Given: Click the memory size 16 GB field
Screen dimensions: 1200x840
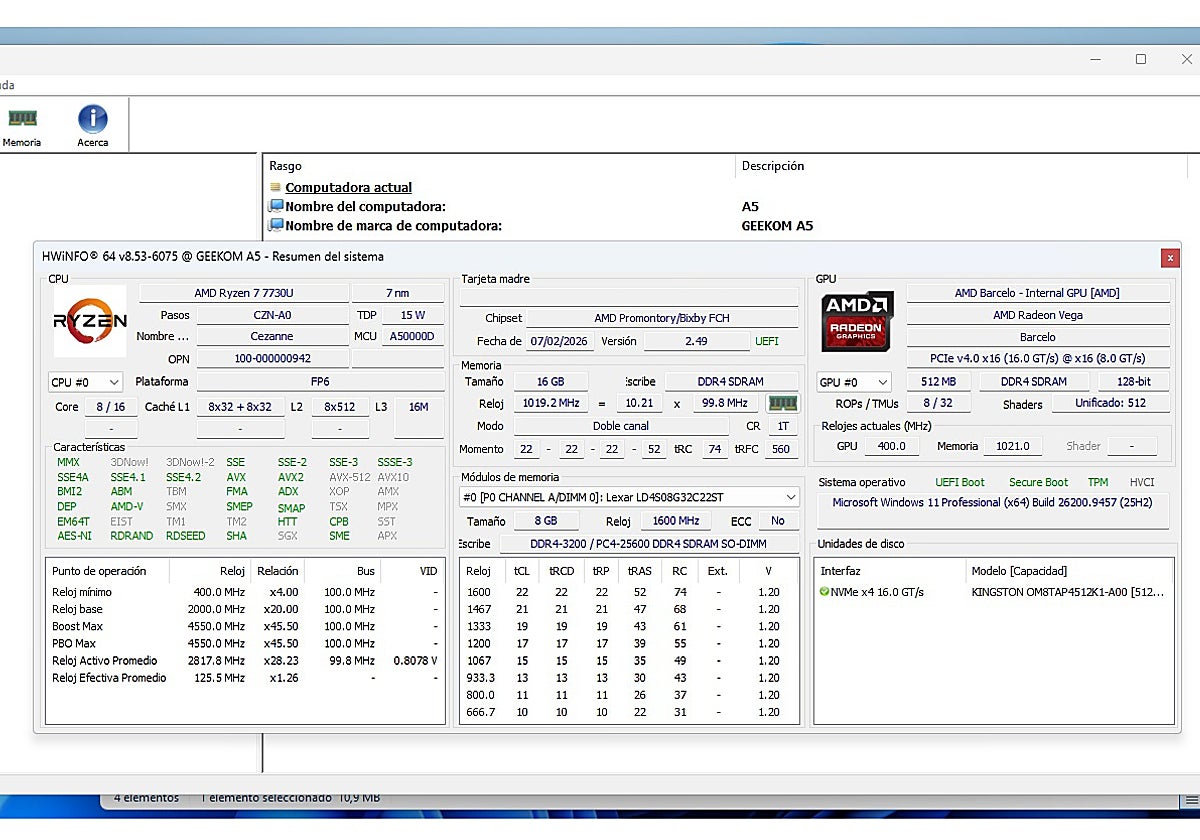Looking at the screenshot, I should click(550, 381).
